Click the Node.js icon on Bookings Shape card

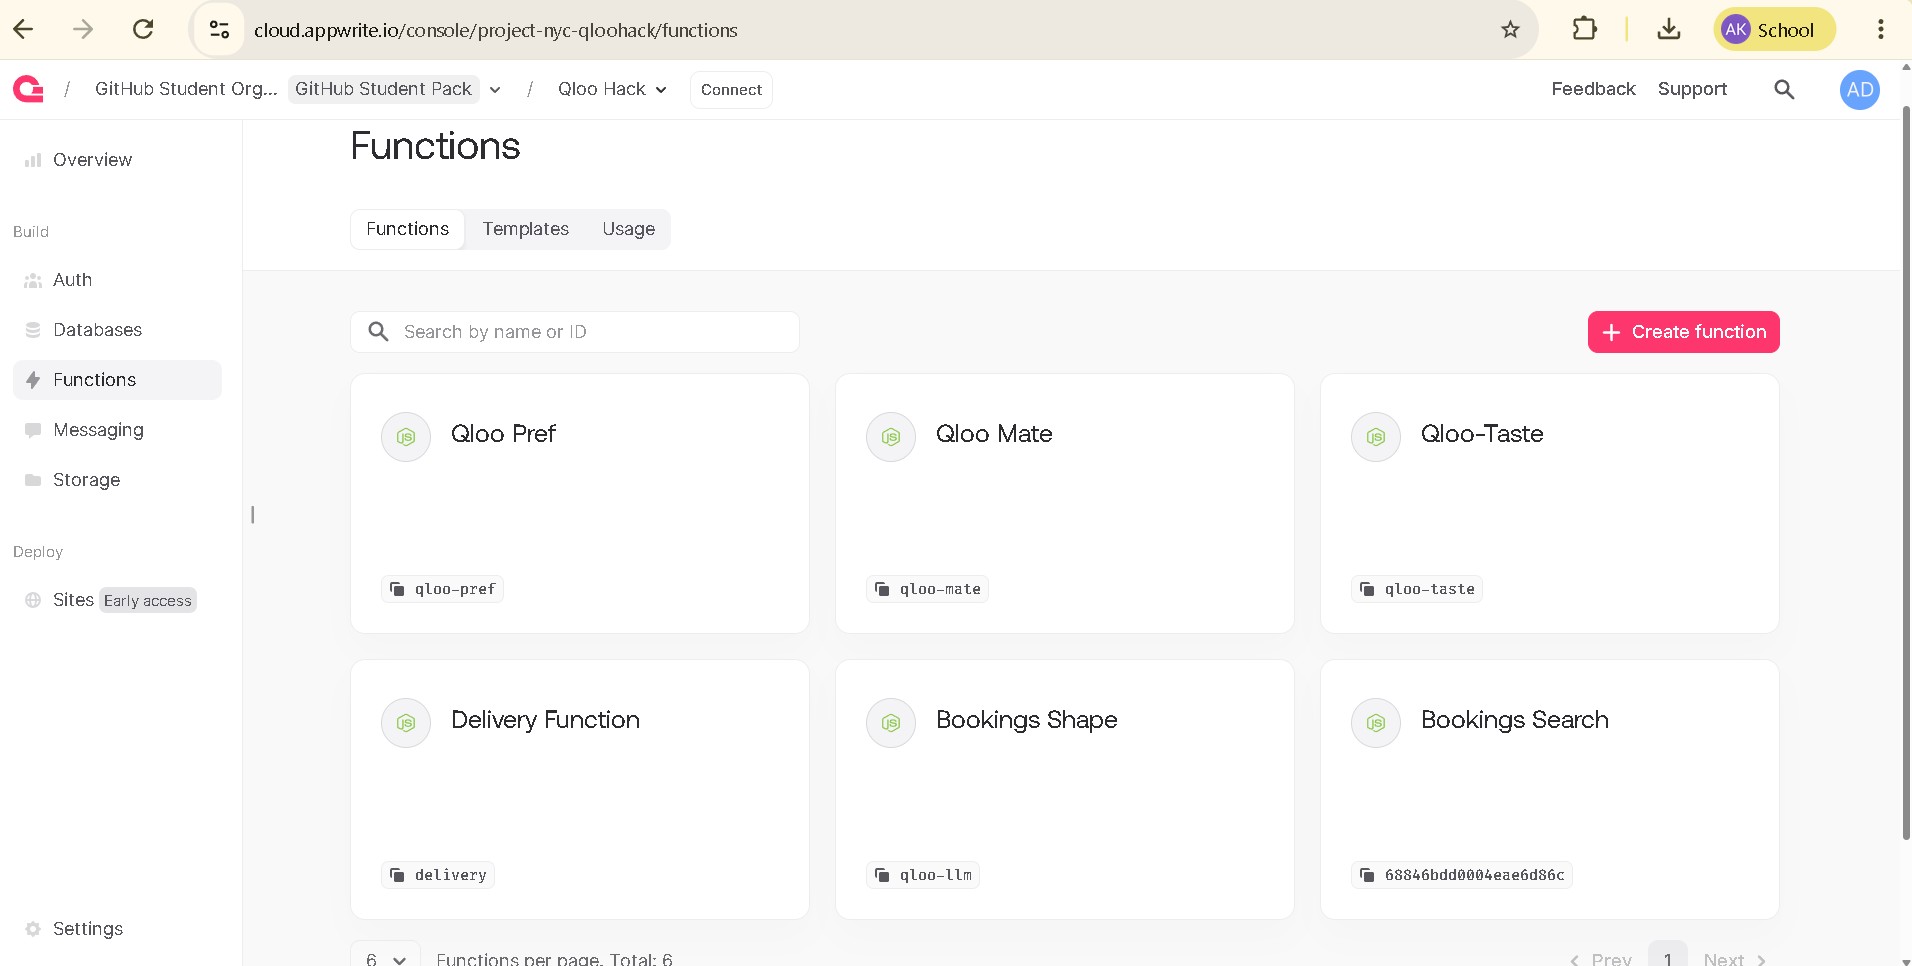[x=891, y=723]
